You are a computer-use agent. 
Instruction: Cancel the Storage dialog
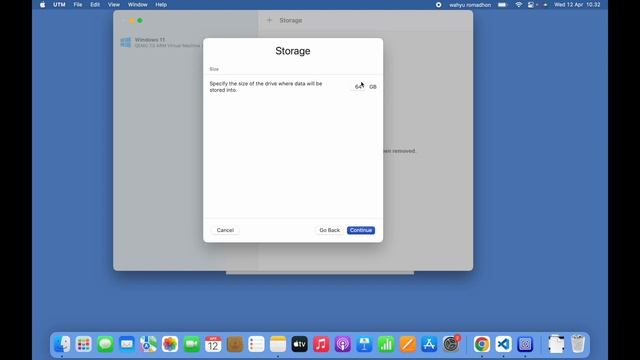[x=225, y=230]
